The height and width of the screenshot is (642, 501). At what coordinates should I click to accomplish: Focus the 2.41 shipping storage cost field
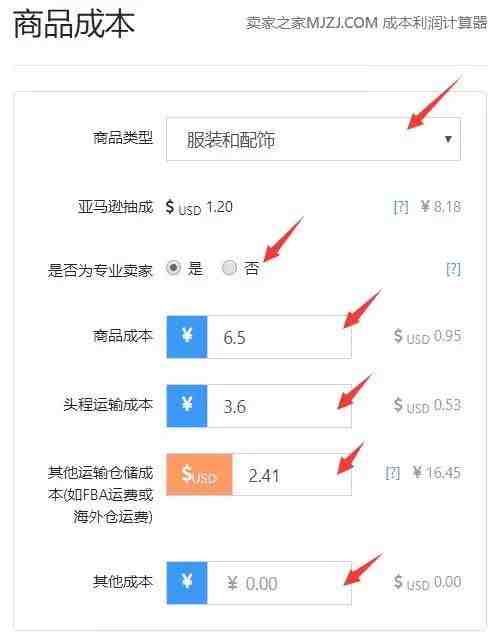click(291, 474)
